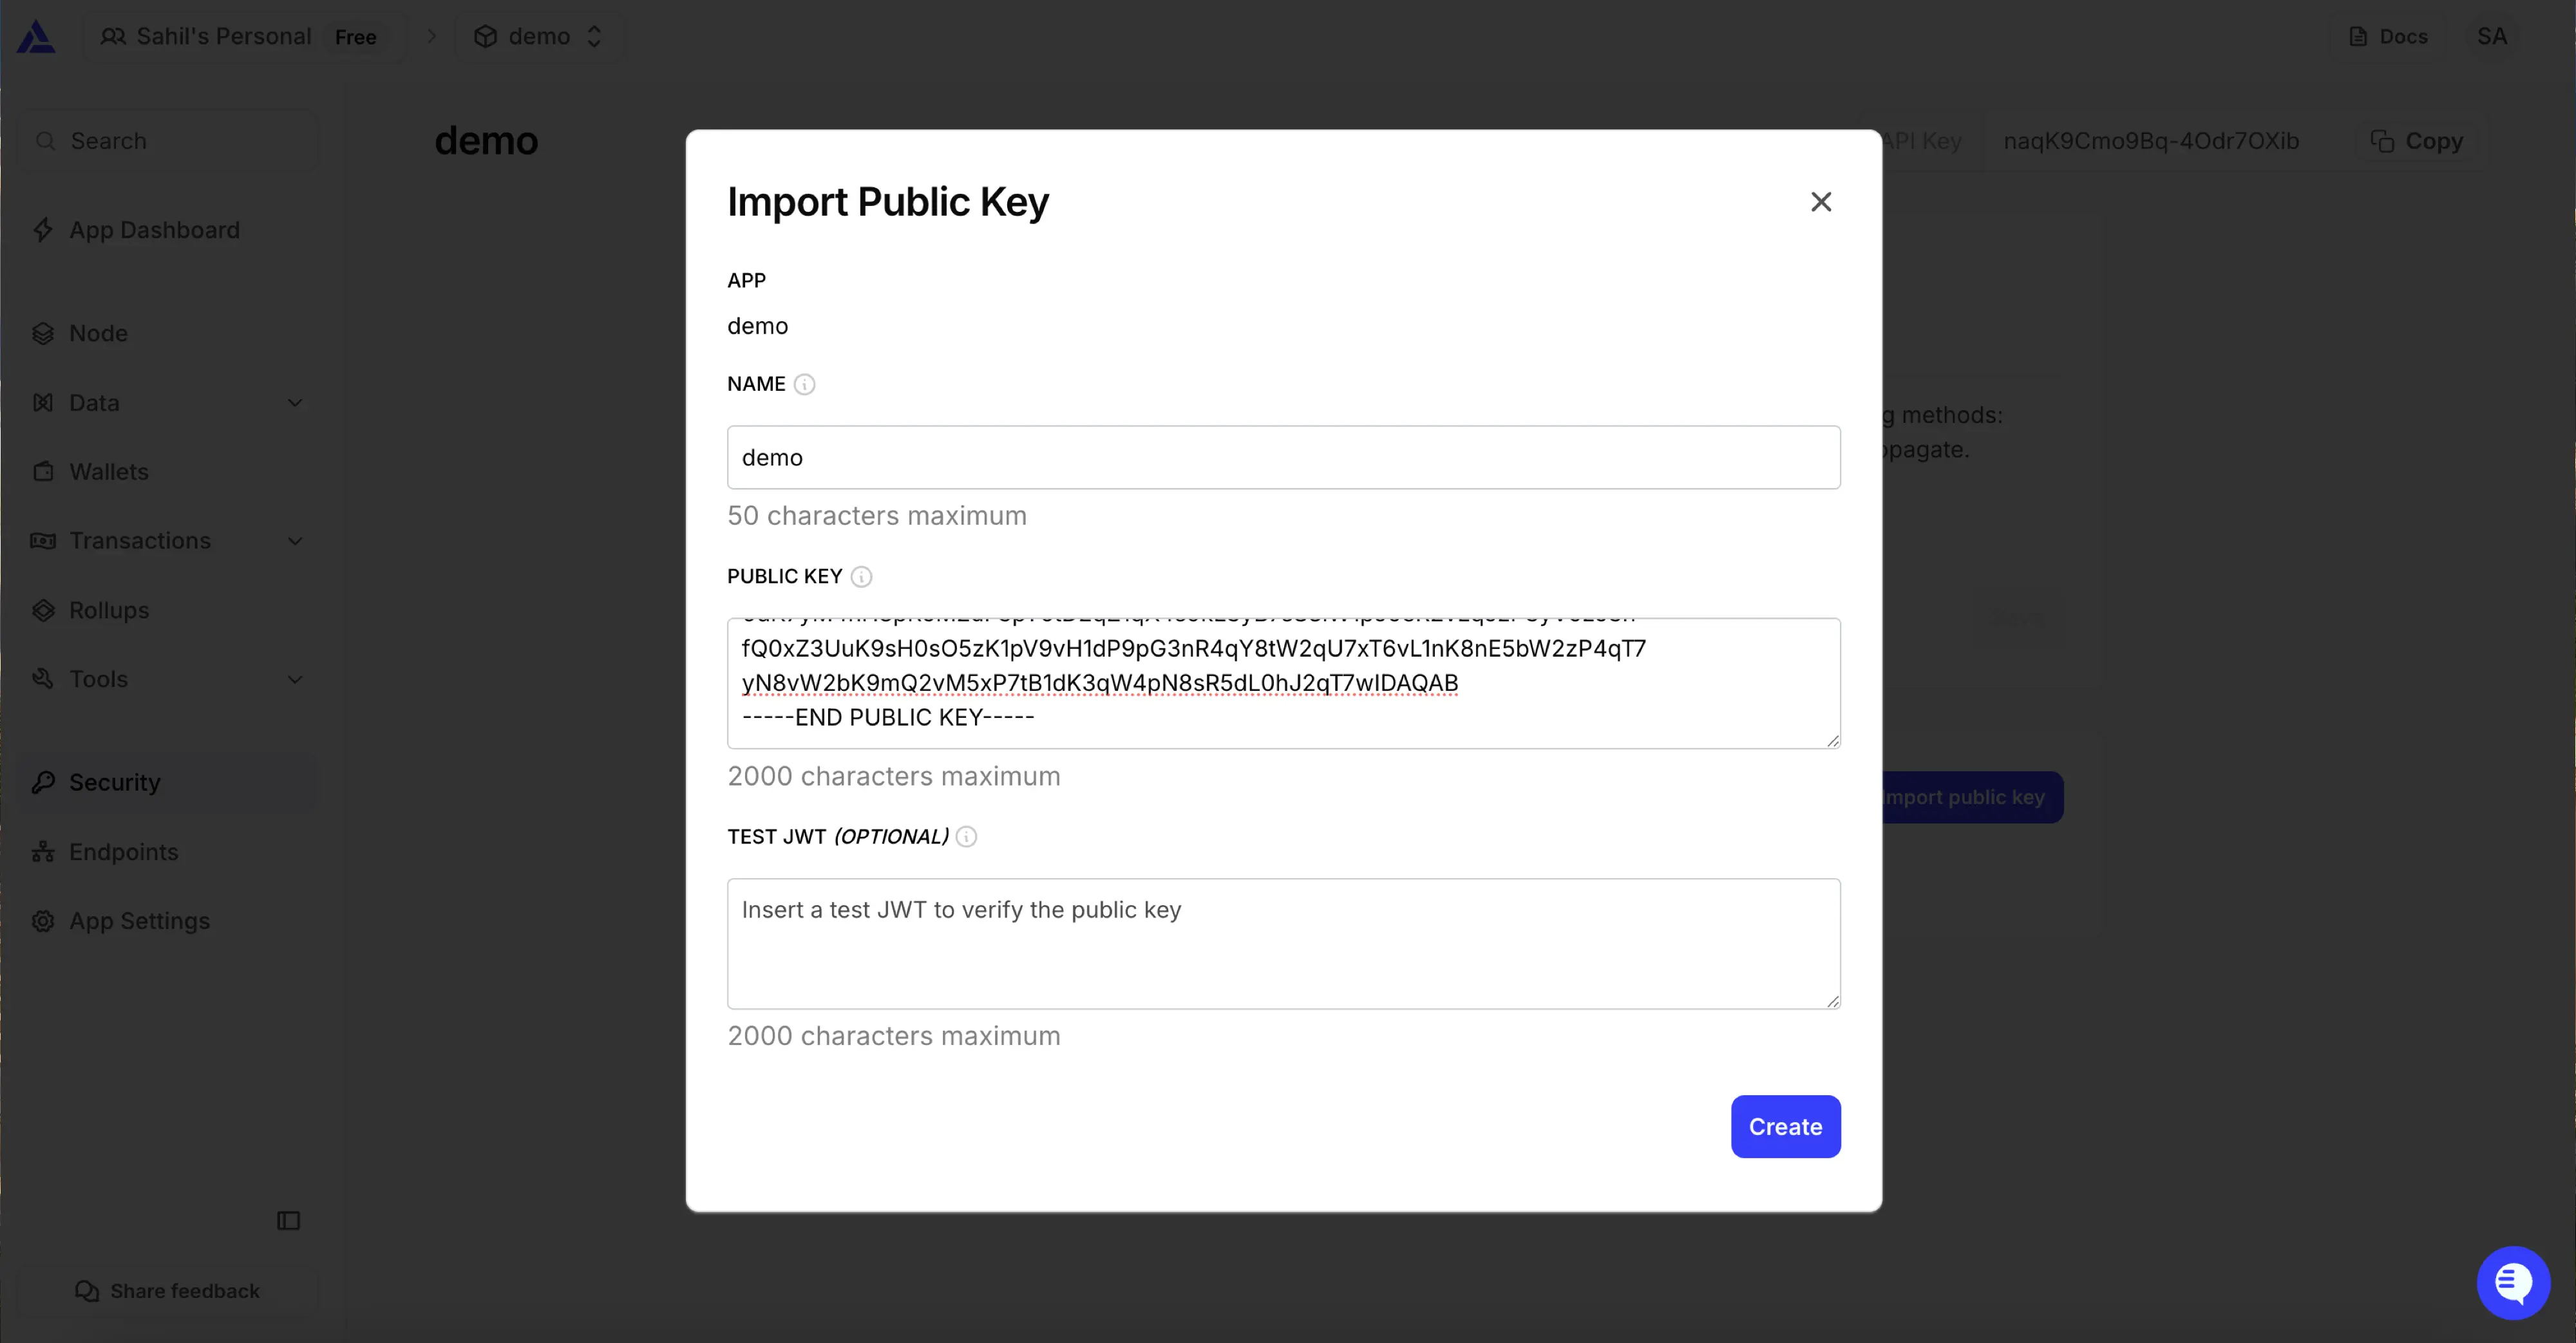The height and width of the screenshot is (1343, 2576).
Task: Click the Share feedback button
Action: (168, 1291)
